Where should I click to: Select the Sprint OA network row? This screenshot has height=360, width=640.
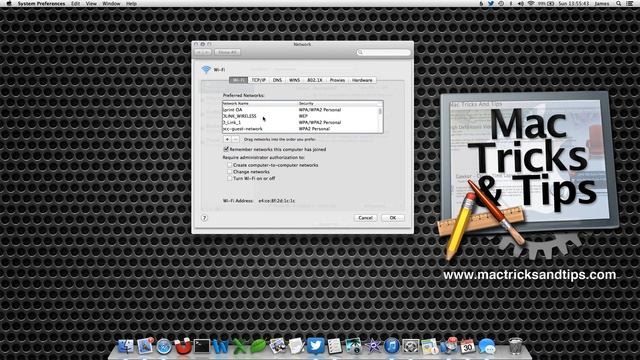(300, 110)
